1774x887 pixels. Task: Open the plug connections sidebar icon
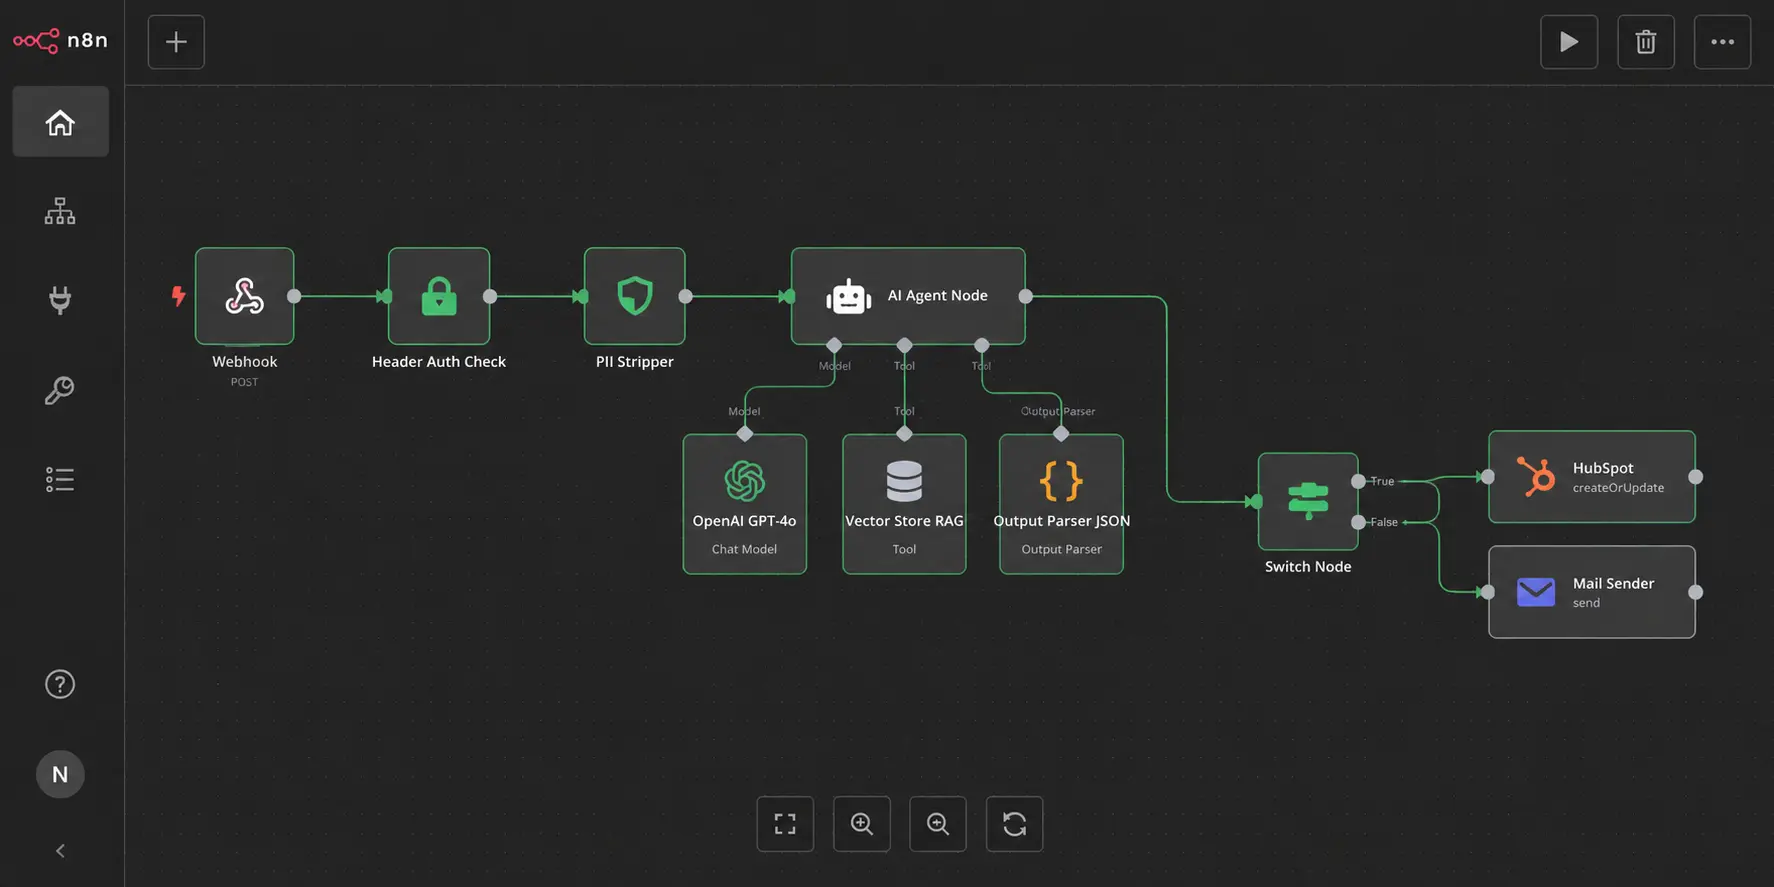pos(60,300)
